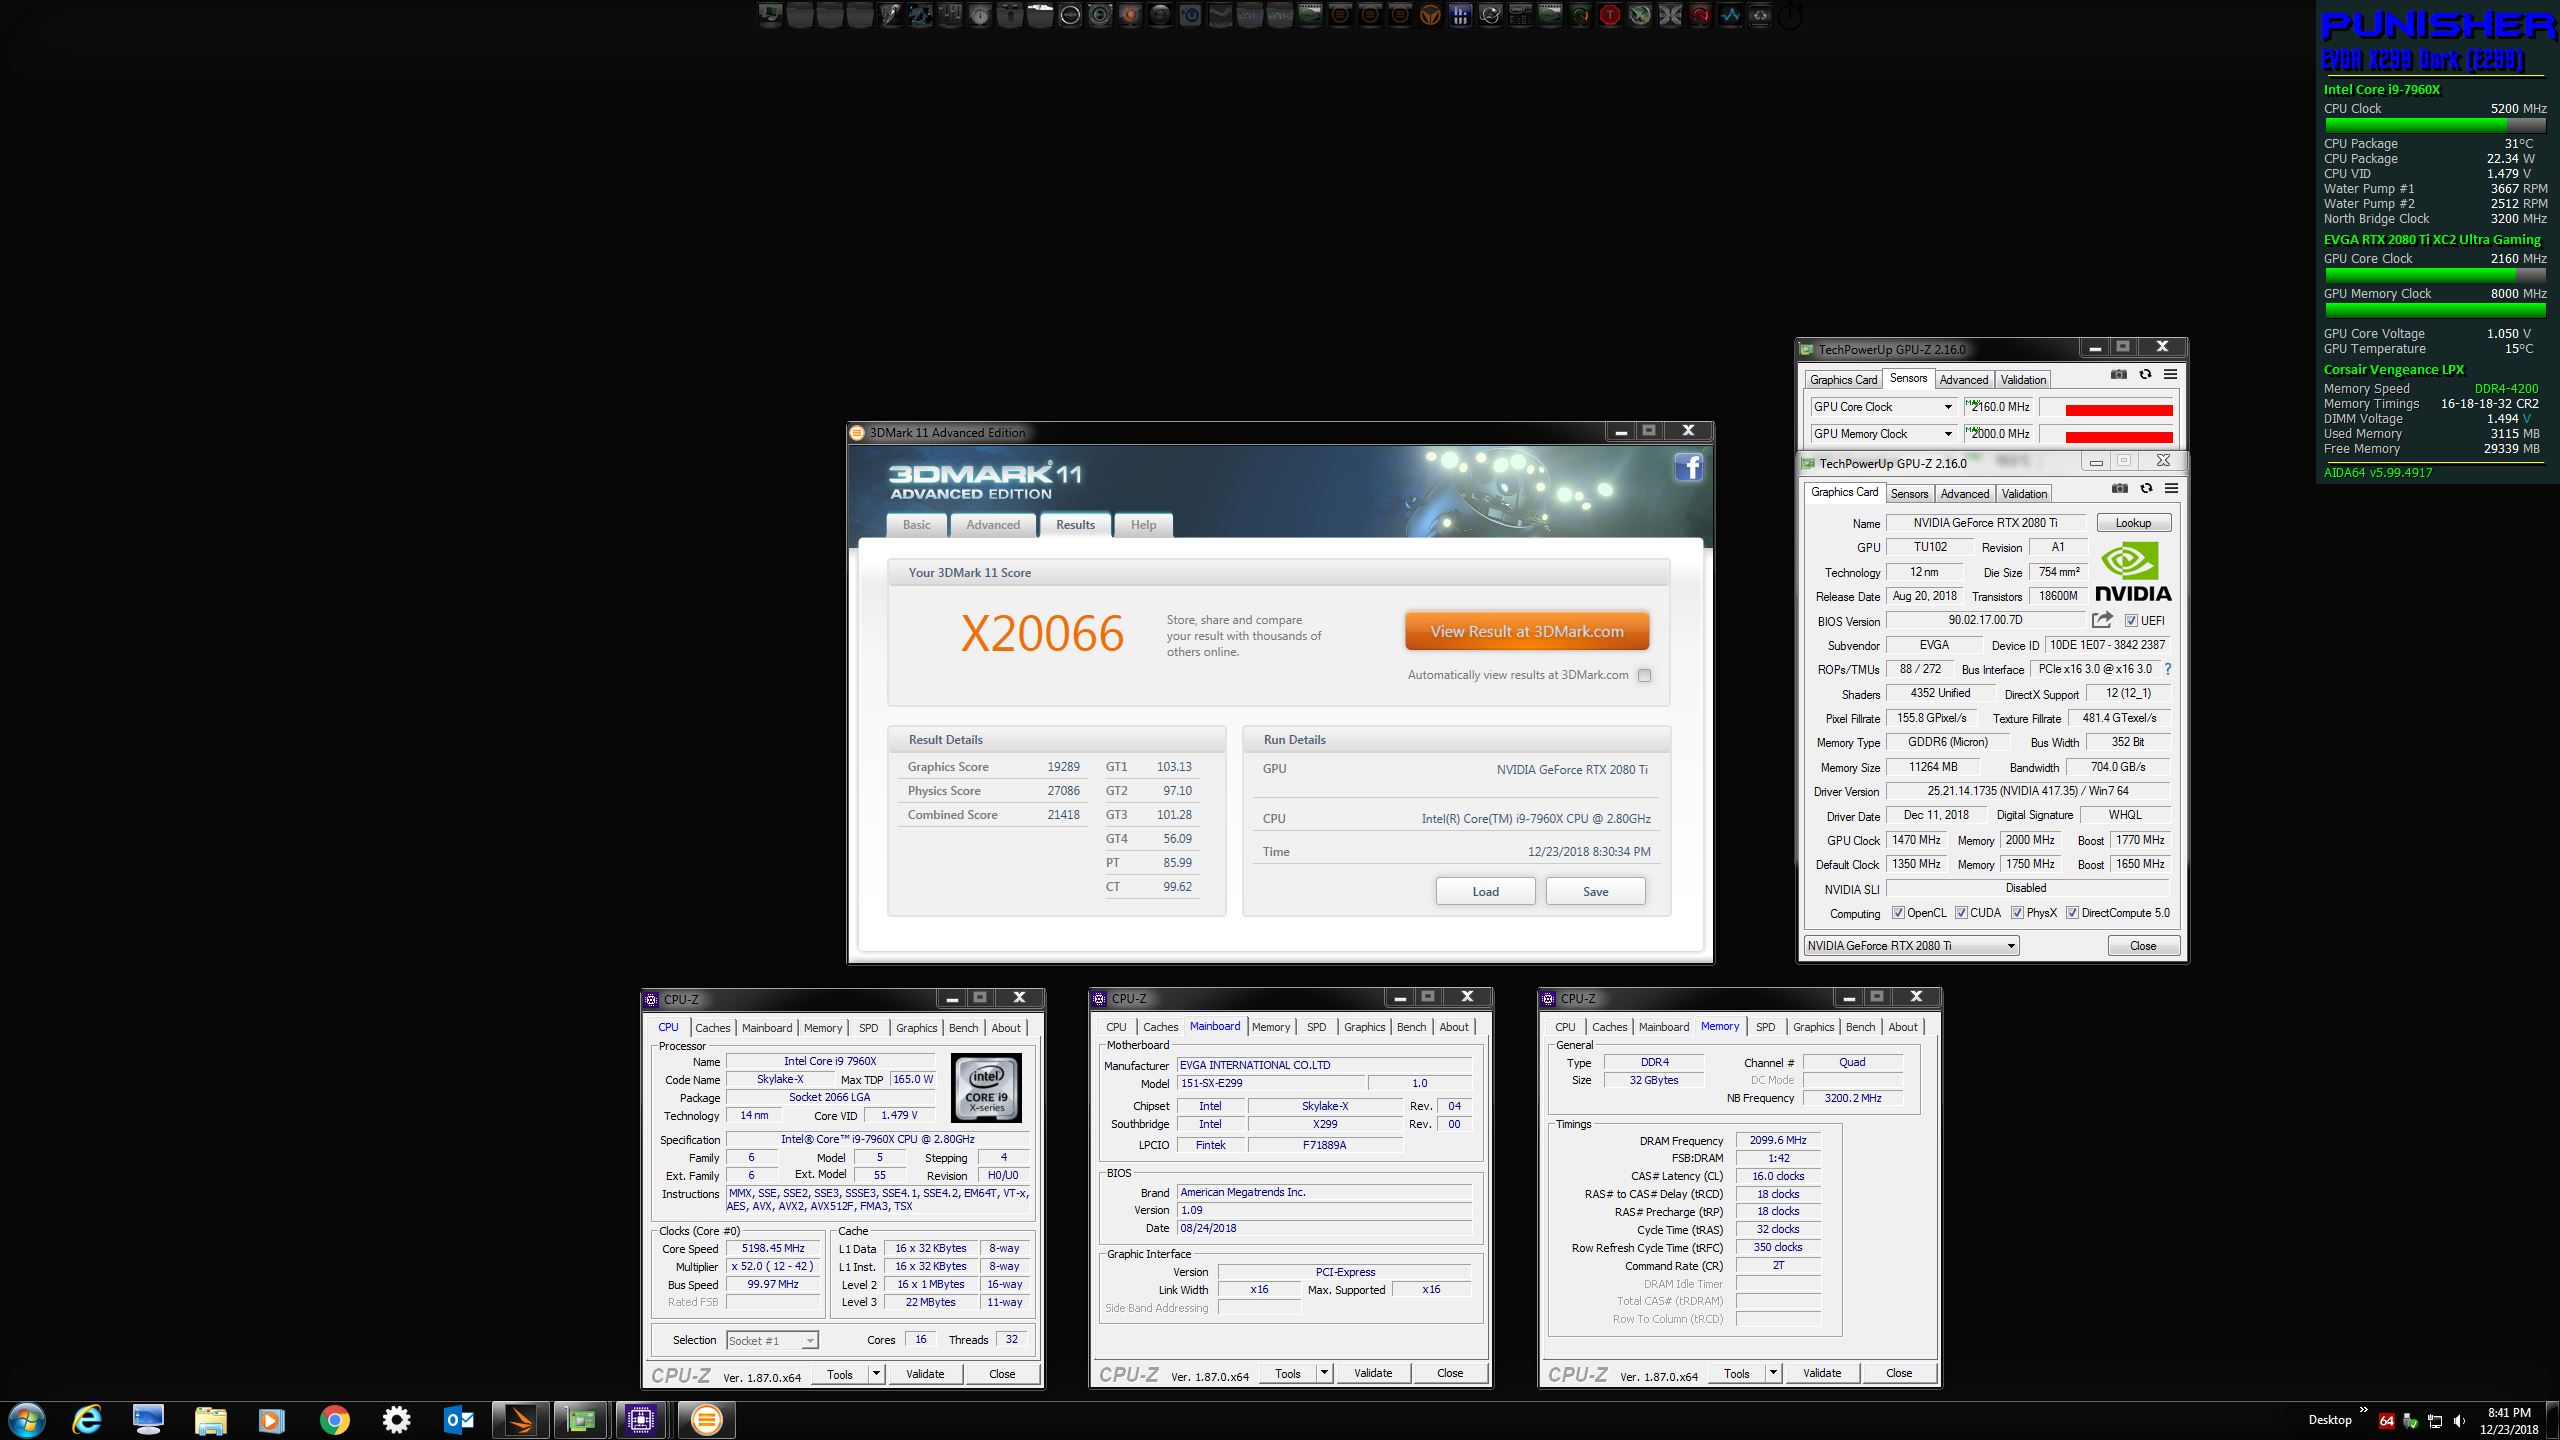Open the Caches tab in CPU-Z
This screenshot has width=2560, height=1440.
712,1028
